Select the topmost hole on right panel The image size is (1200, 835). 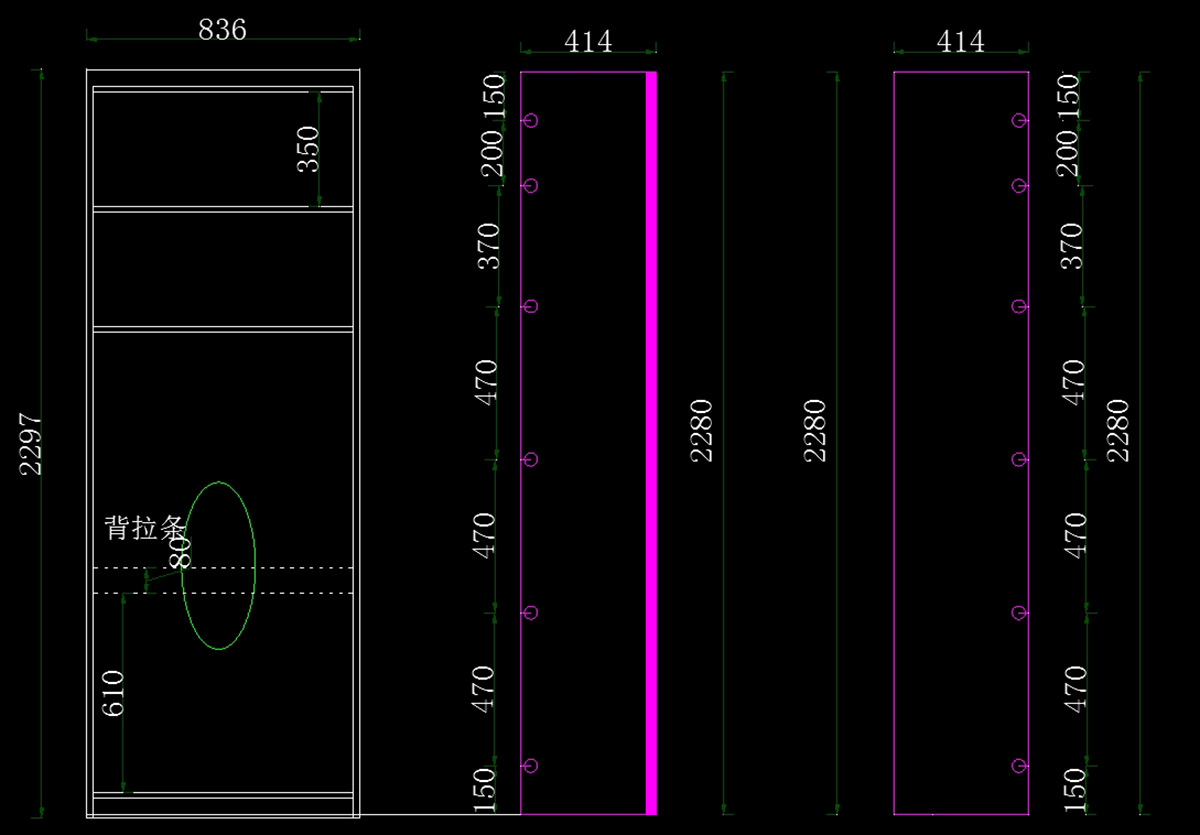1019,121
